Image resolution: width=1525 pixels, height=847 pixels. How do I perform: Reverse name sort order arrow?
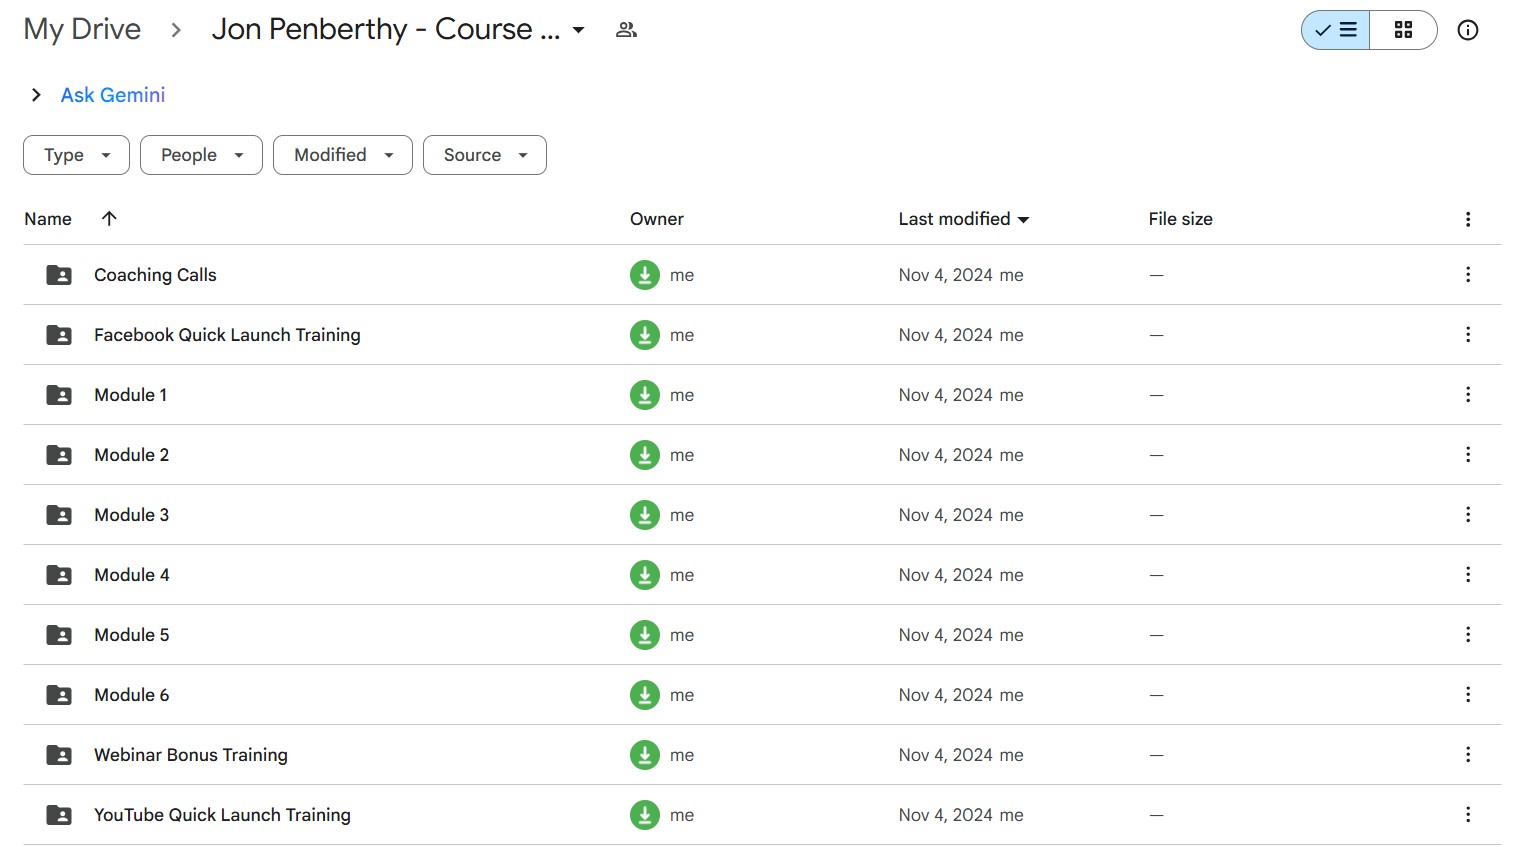point(109,219)
